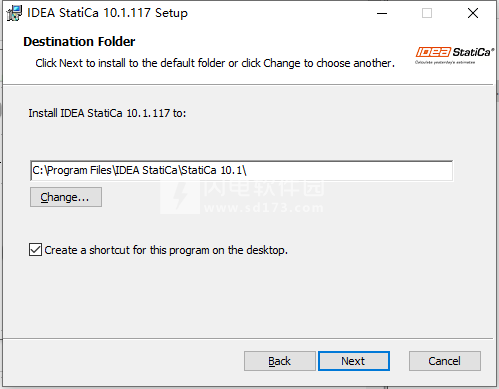This screenshot has width=499, height=389.
Task: Click the 'Install IDEA StatiCa 10.1.117 to:' label
Action: 107,113
